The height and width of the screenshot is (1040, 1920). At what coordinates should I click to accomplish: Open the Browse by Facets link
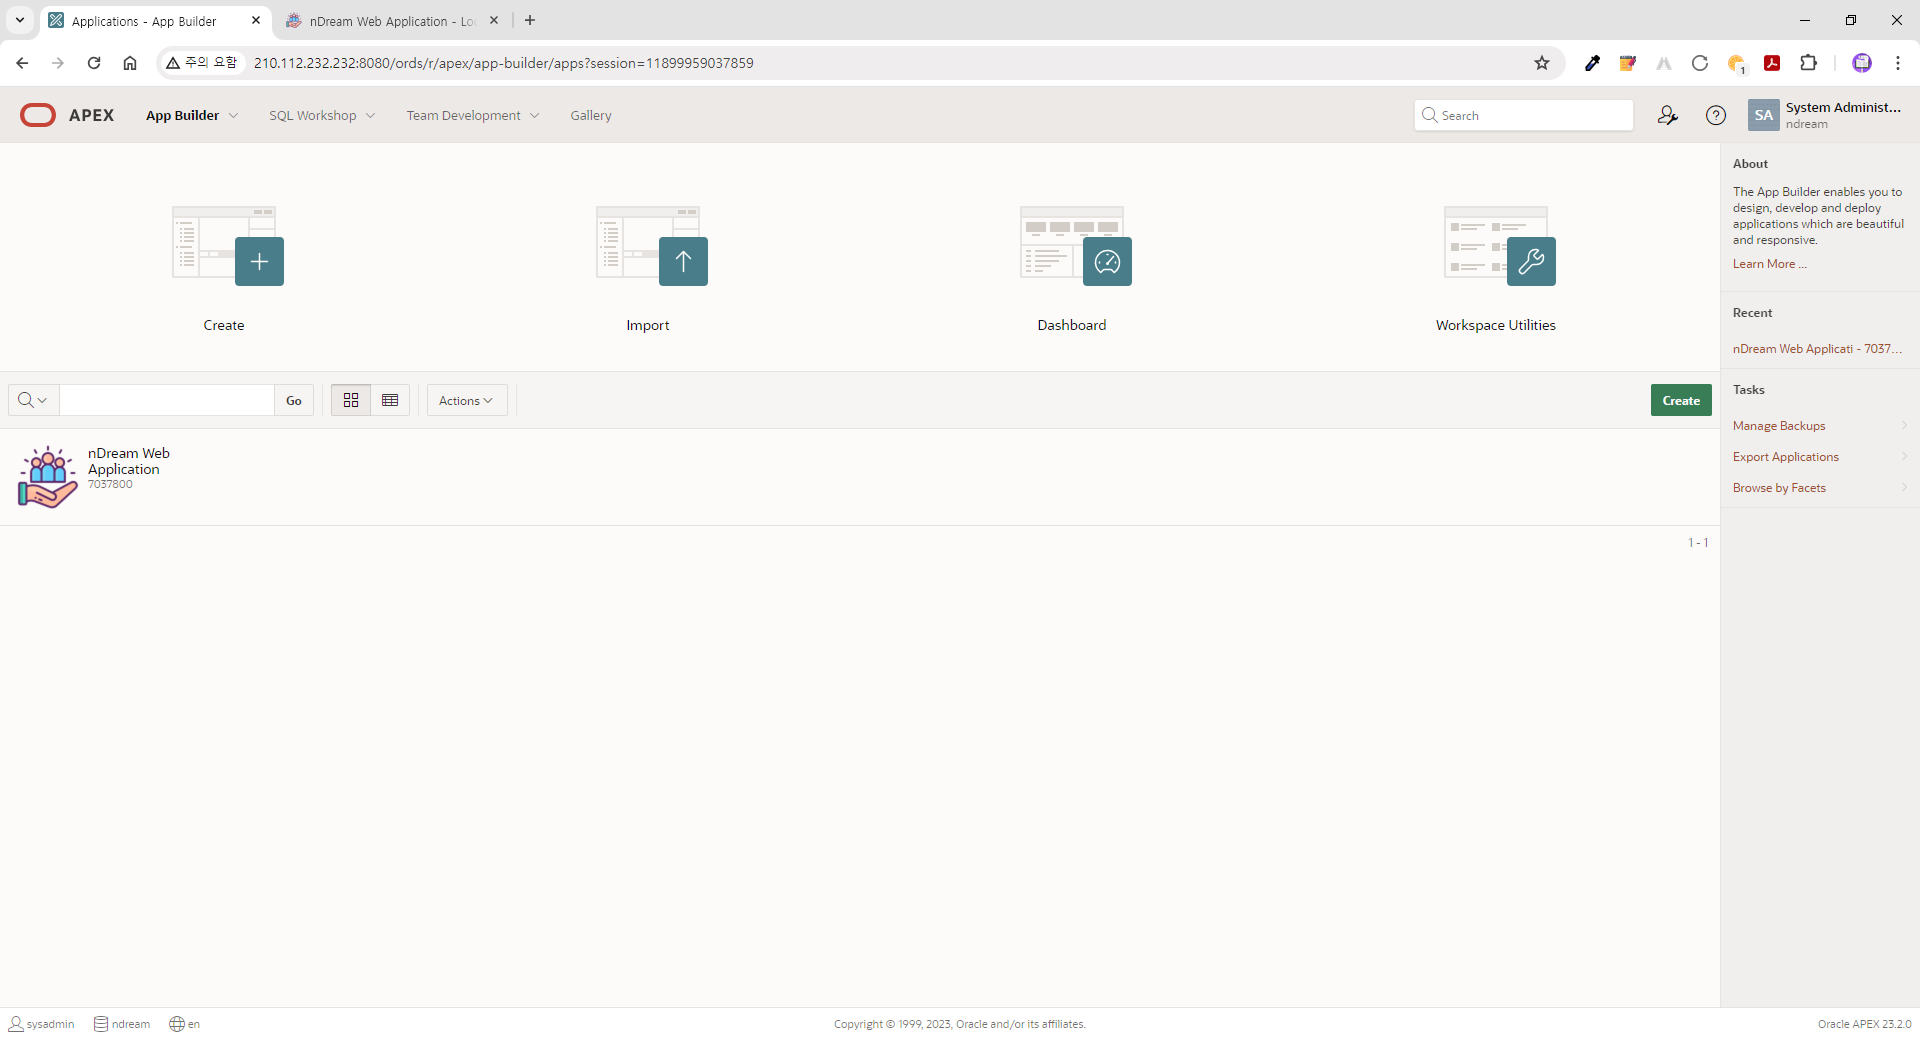(x=1779, y=487)
